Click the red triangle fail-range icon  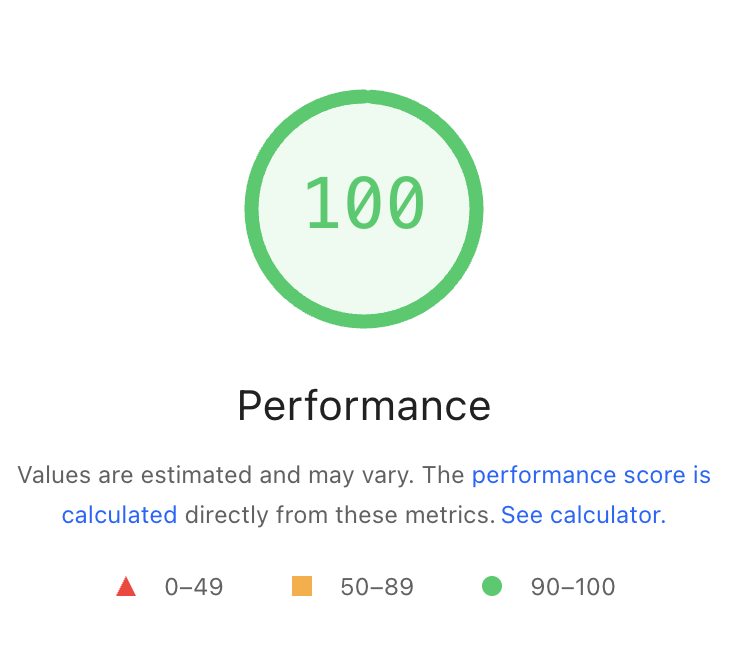click(126, 587)
